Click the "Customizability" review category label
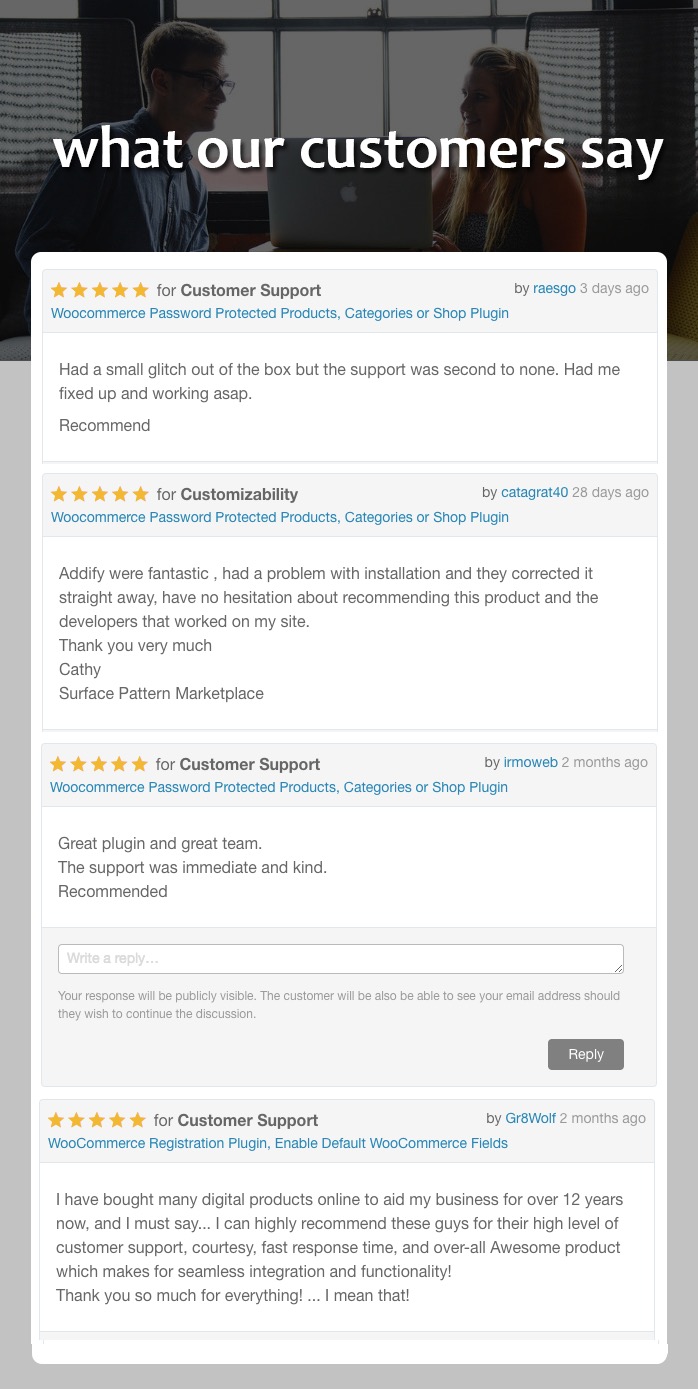 (x=239, y=494)
